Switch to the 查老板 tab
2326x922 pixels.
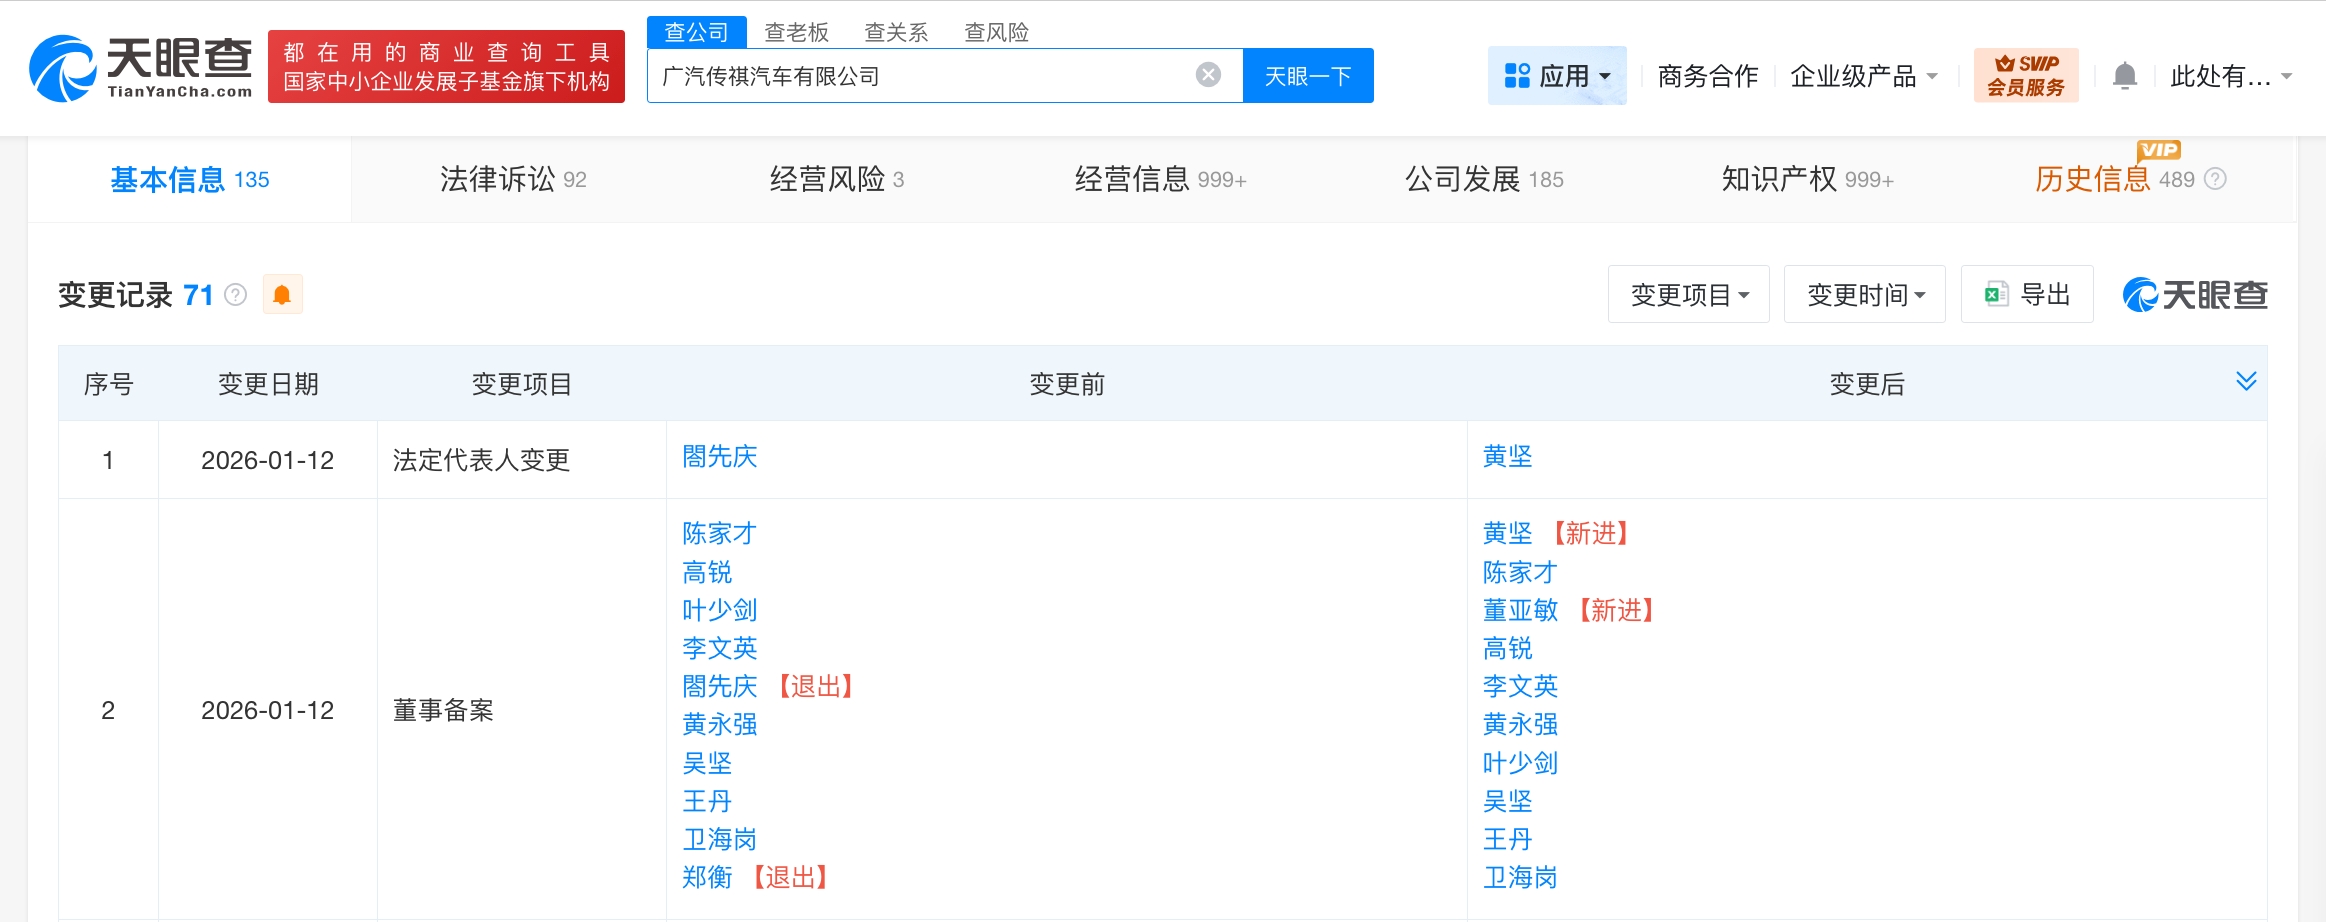click(x=795, y=32)
